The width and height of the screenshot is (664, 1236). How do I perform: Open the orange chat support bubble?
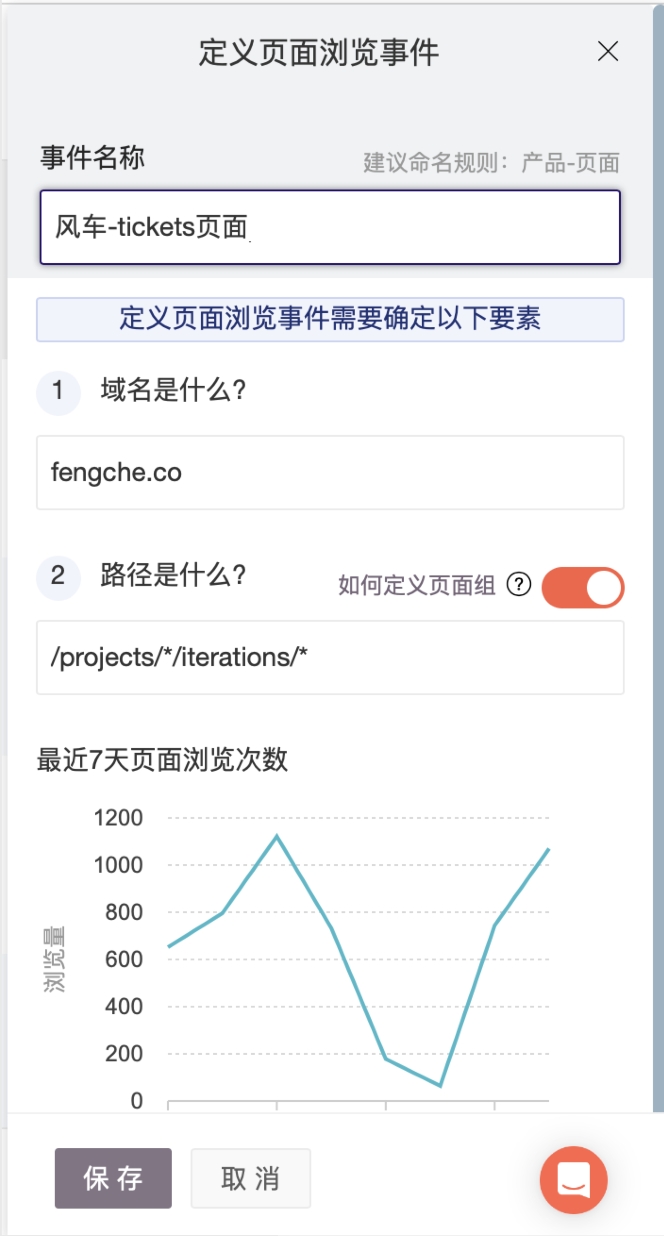[574, 1181]
